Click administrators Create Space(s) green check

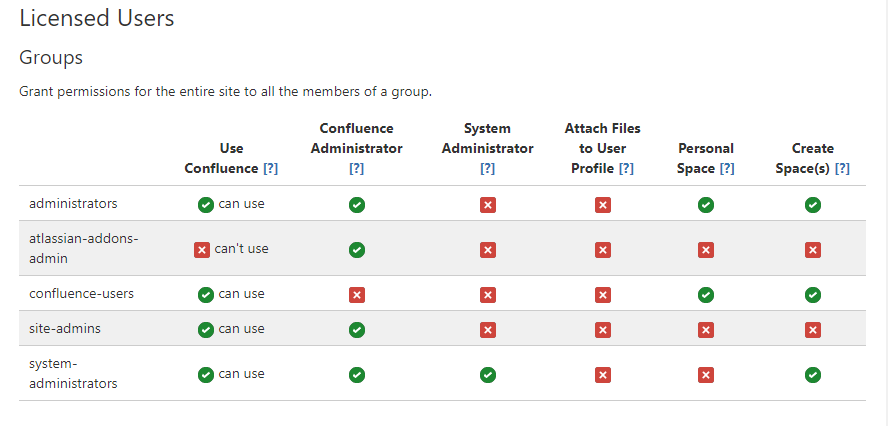pos(813,205)
